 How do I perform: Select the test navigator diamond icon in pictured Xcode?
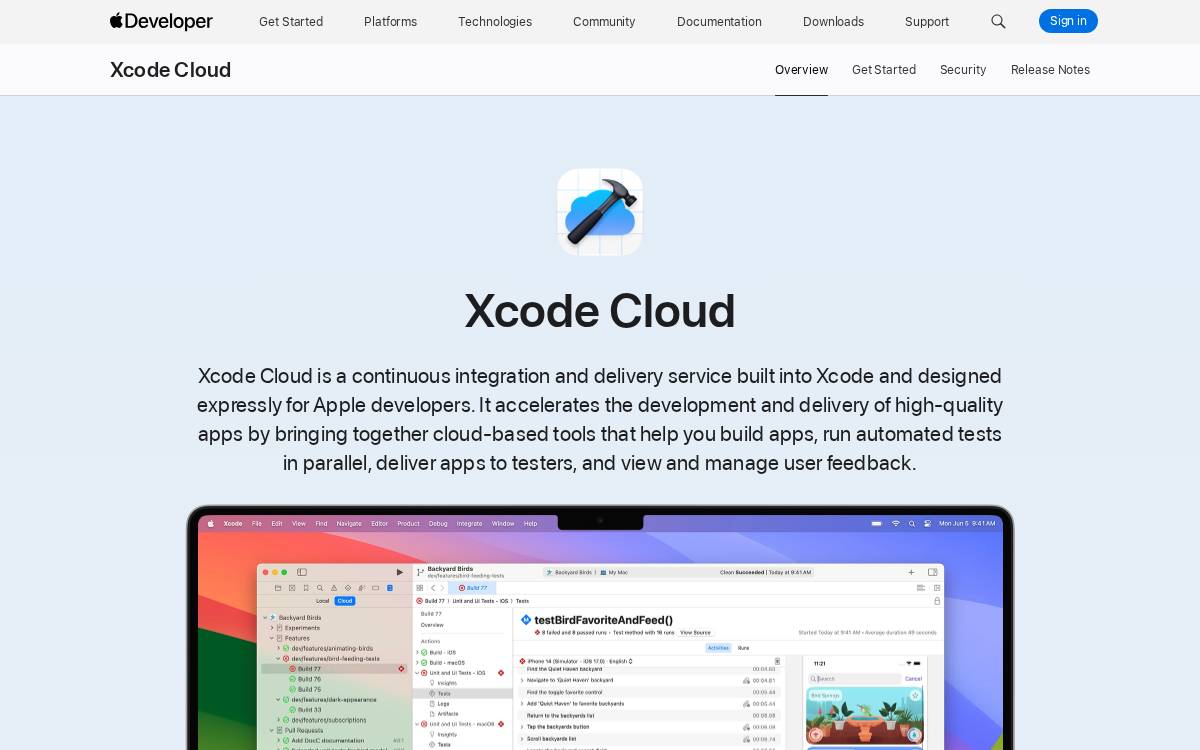(348, 588)
